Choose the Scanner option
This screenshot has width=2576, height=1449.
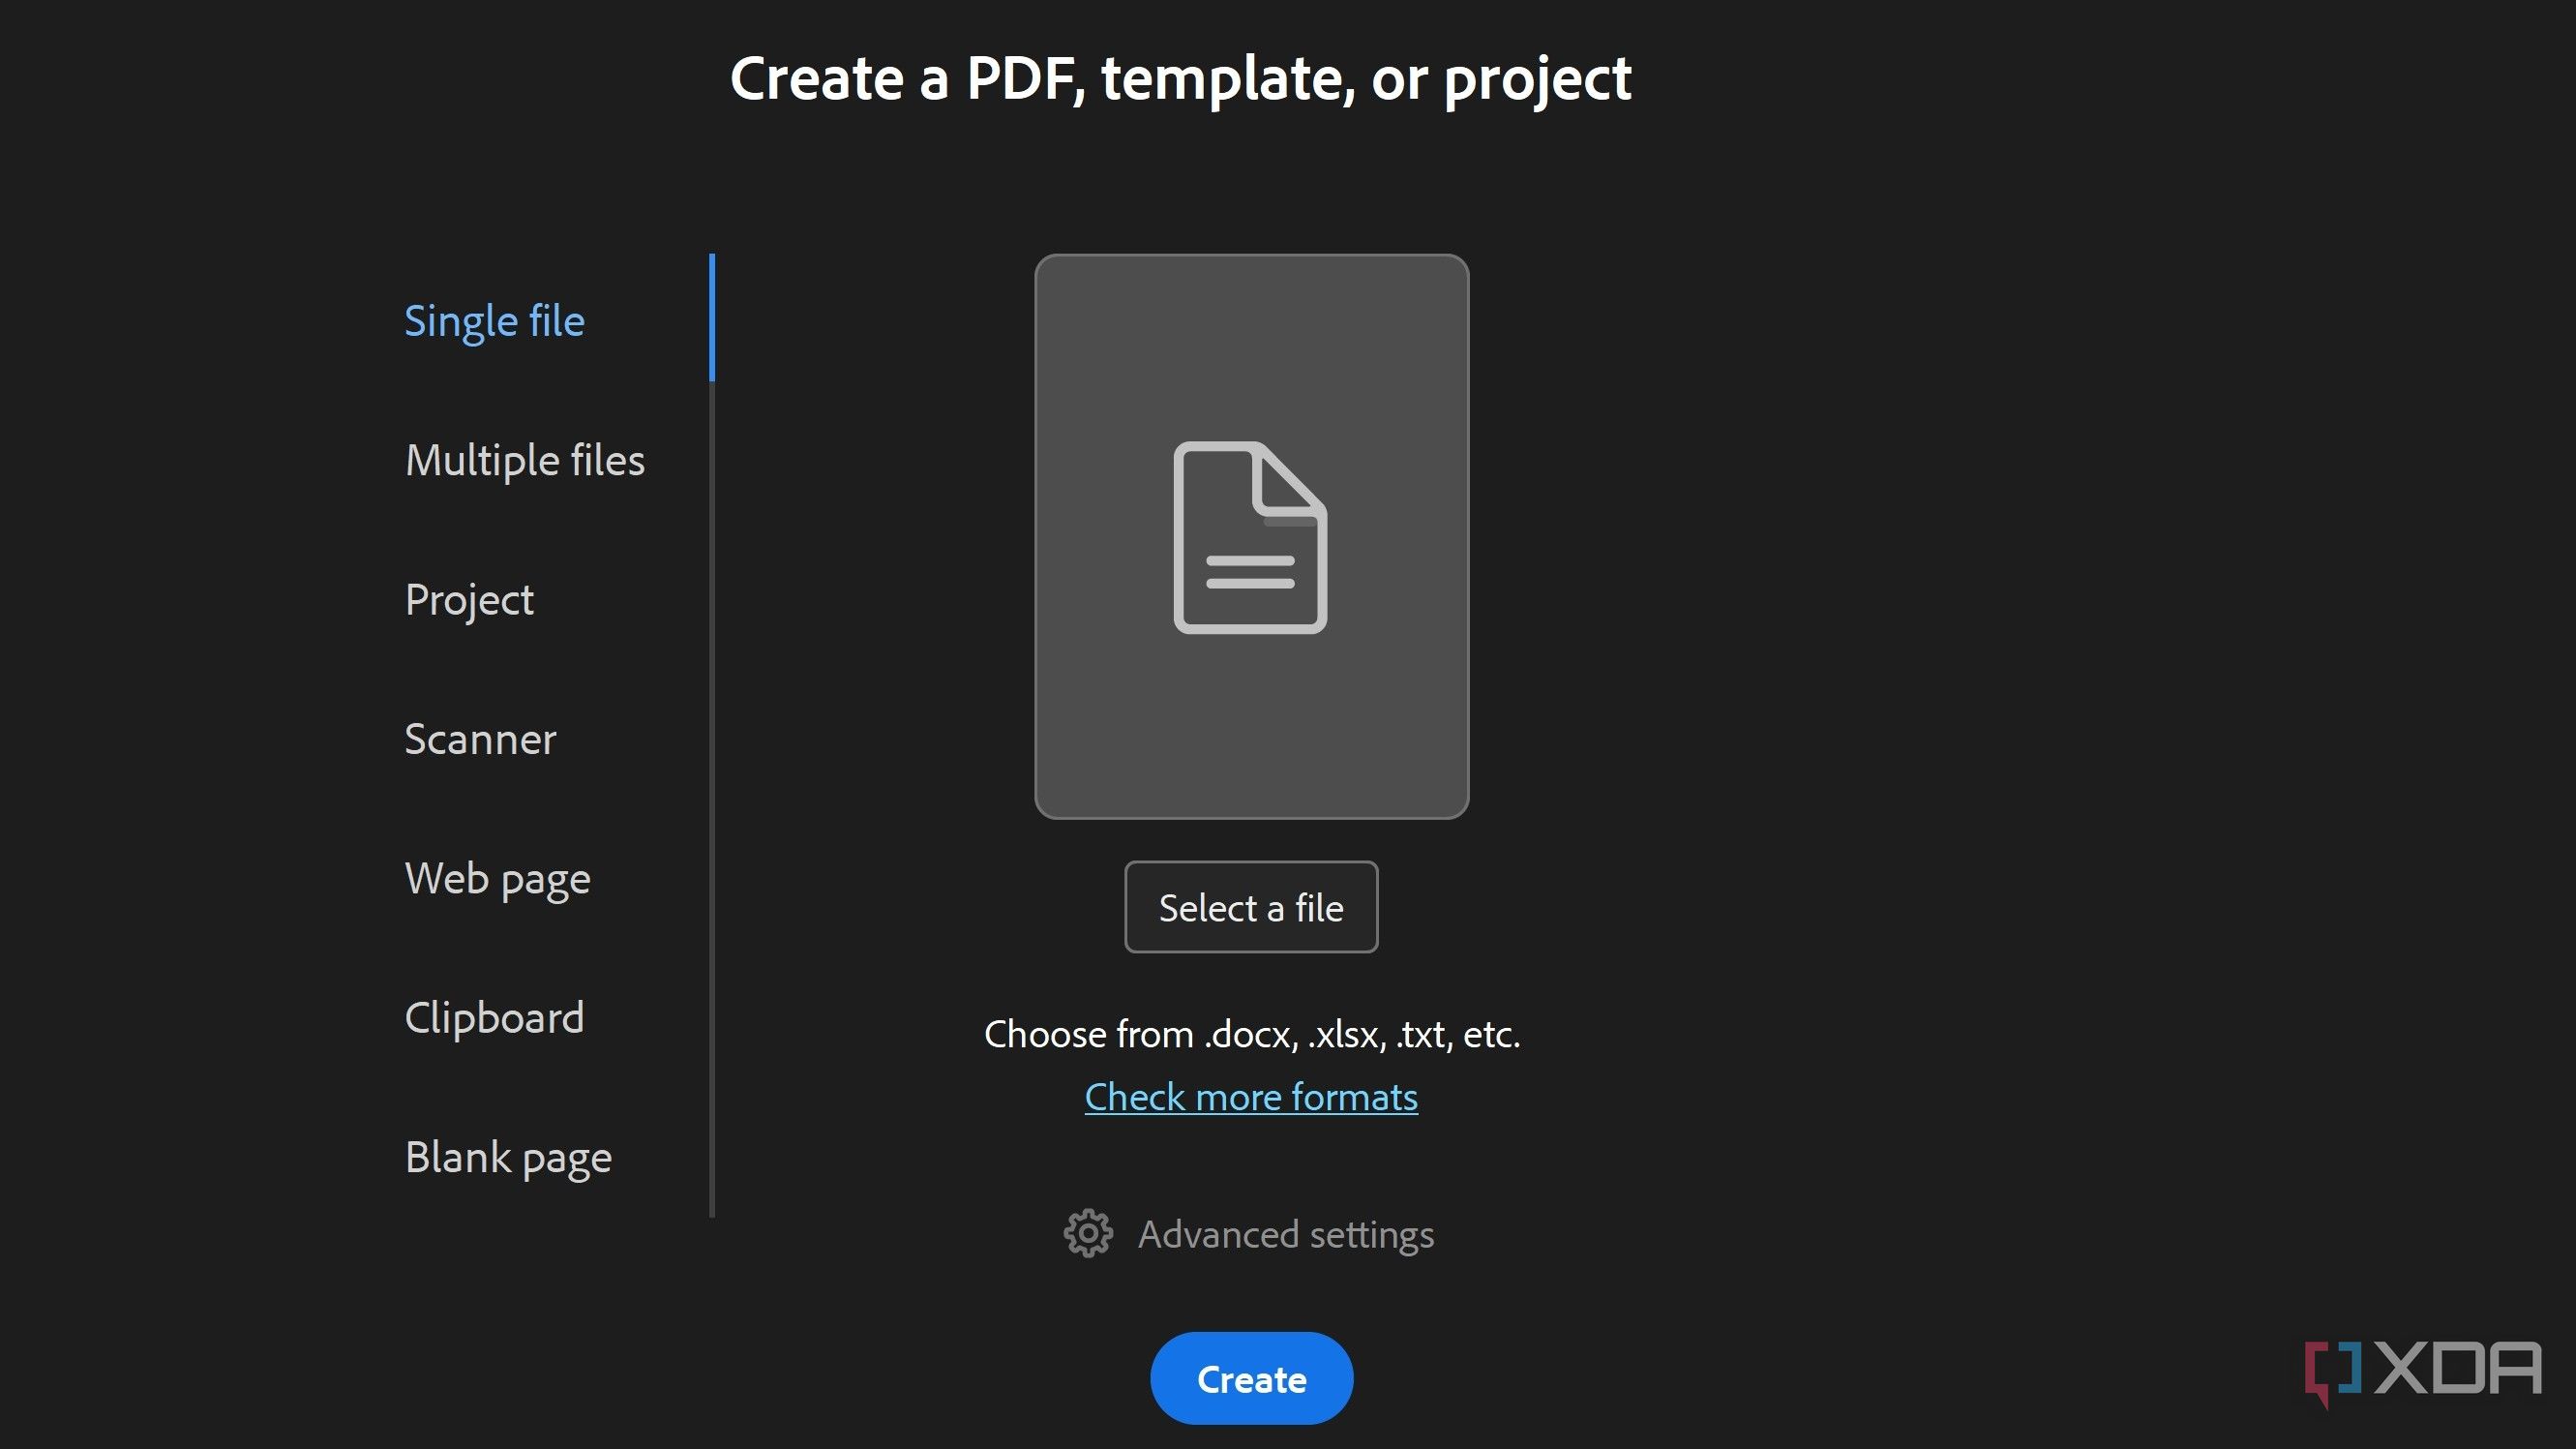tap(480, 740)
